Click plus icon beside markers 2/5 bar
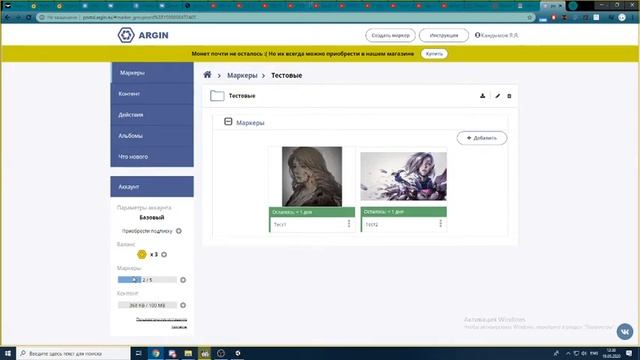This screenshot has height=360, width=640. 183,280
